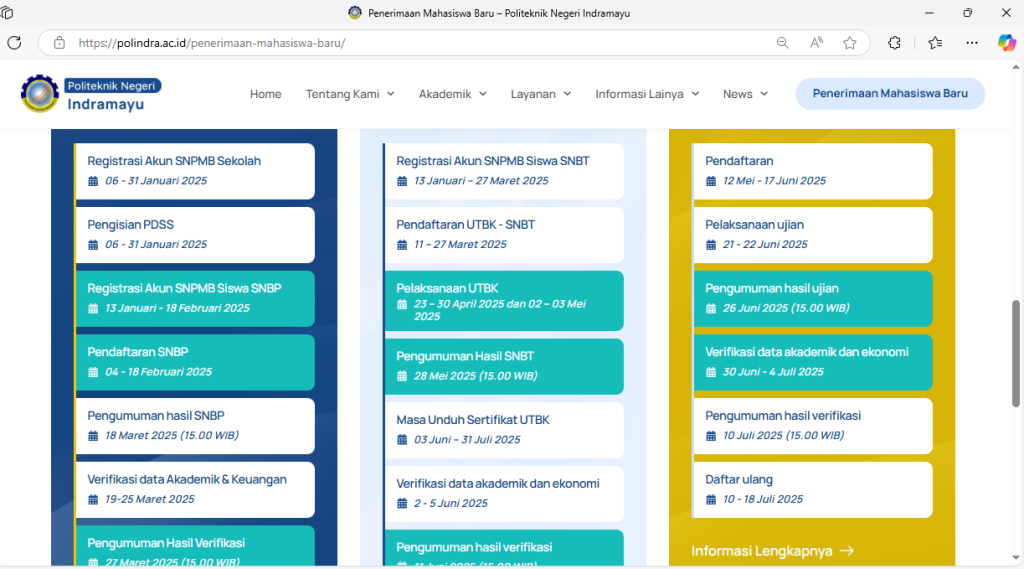
Task: Click the read aloud icon in address bar
Action: coord(816,43)
